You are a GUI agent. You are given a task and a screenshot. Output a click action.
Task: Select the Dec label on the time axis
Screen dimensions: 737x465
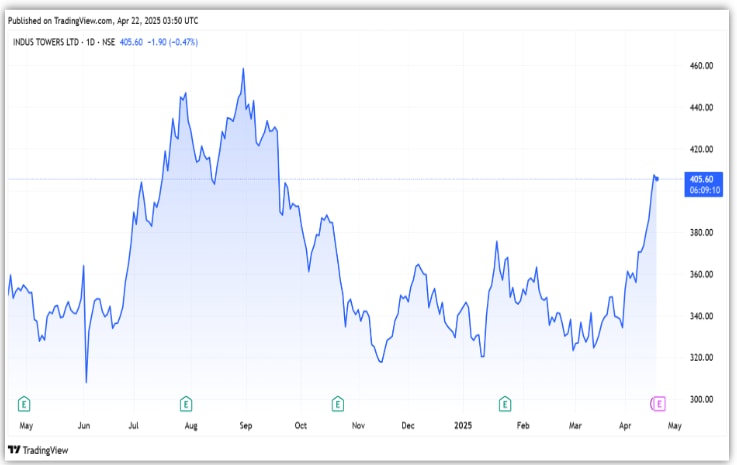point(408,425)
